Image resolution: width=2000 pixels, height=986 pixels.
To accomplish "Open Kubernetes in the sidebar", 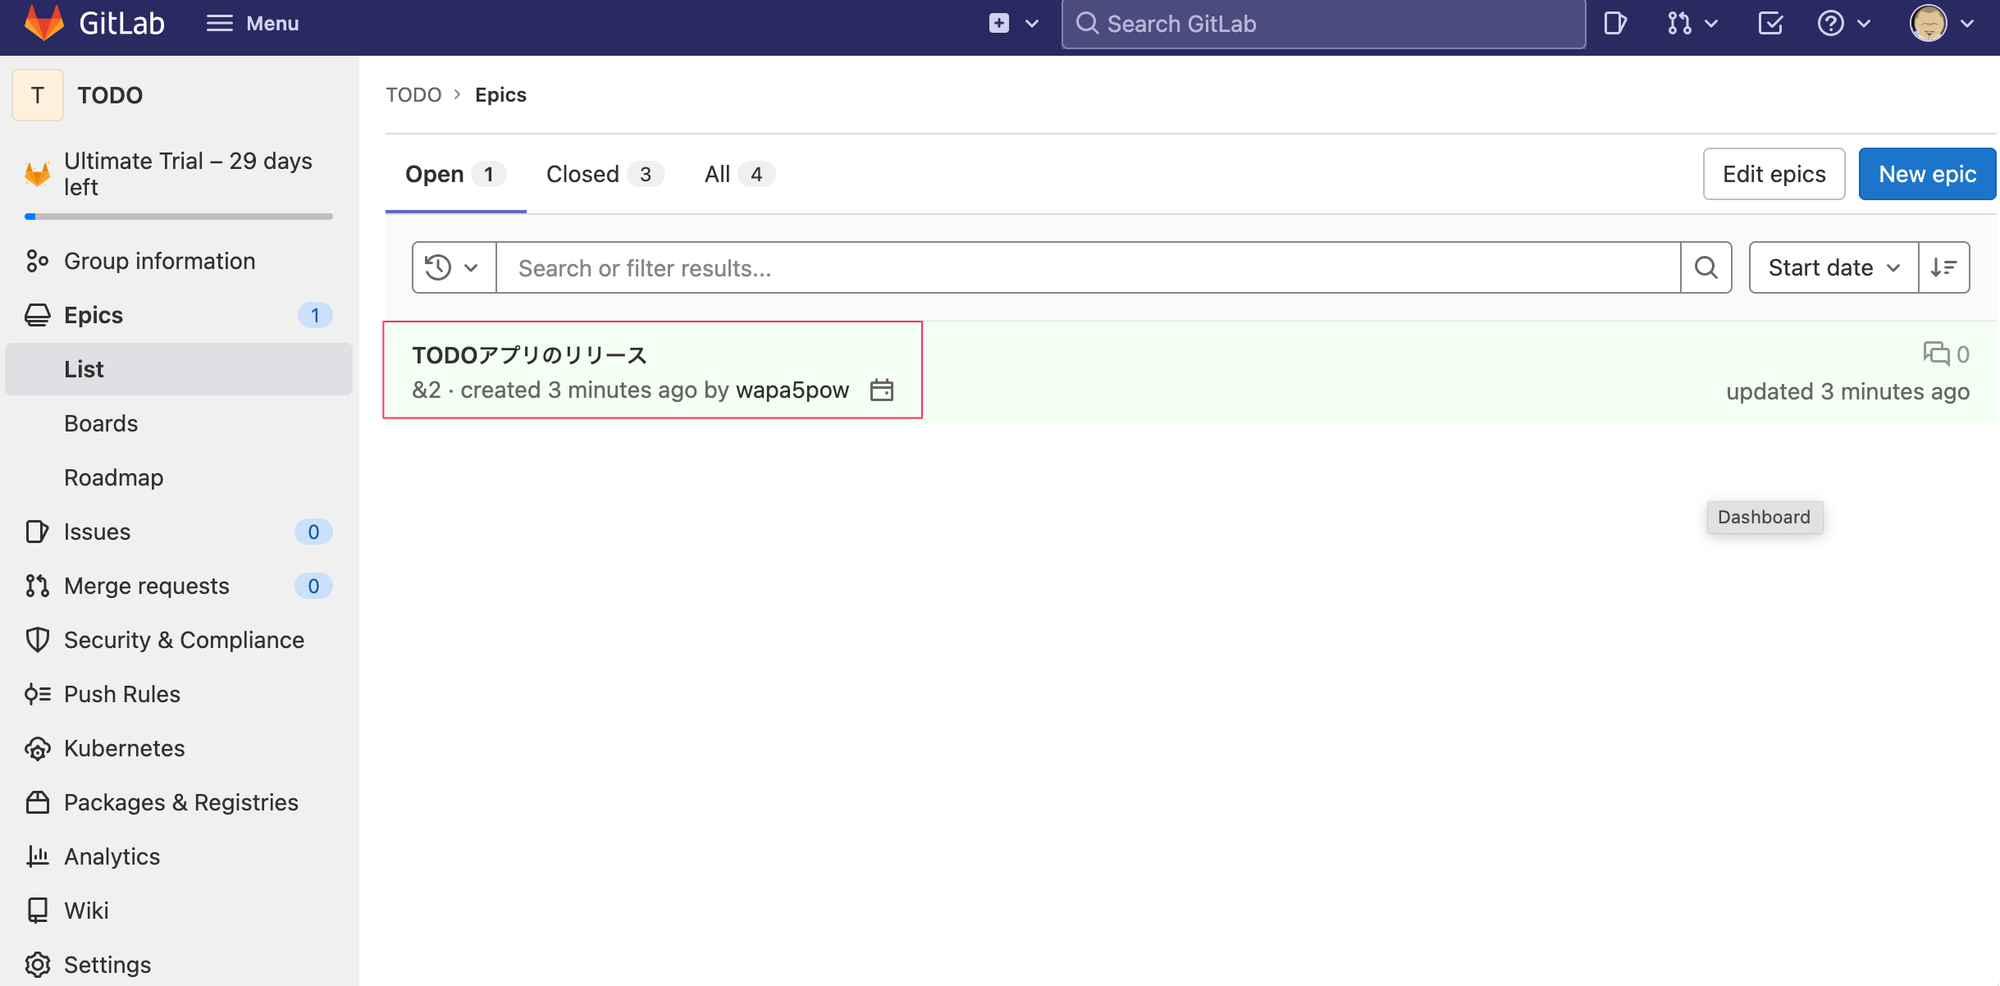I will [124, 748].
